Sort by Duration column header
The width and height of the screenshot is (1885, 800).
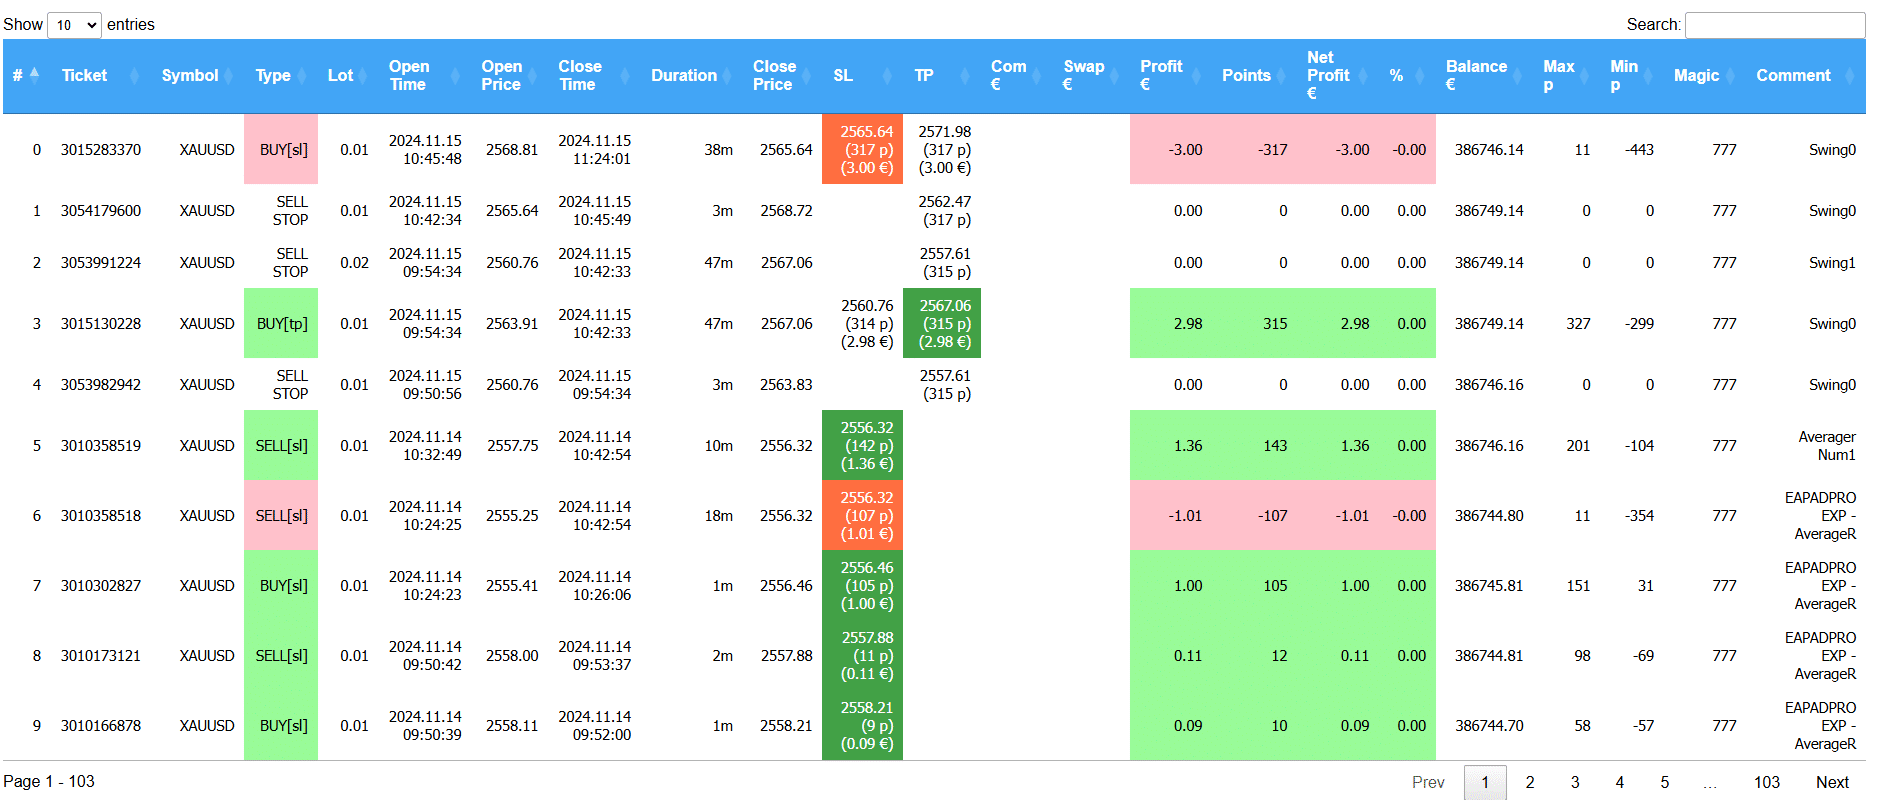(x=684, y=76)
